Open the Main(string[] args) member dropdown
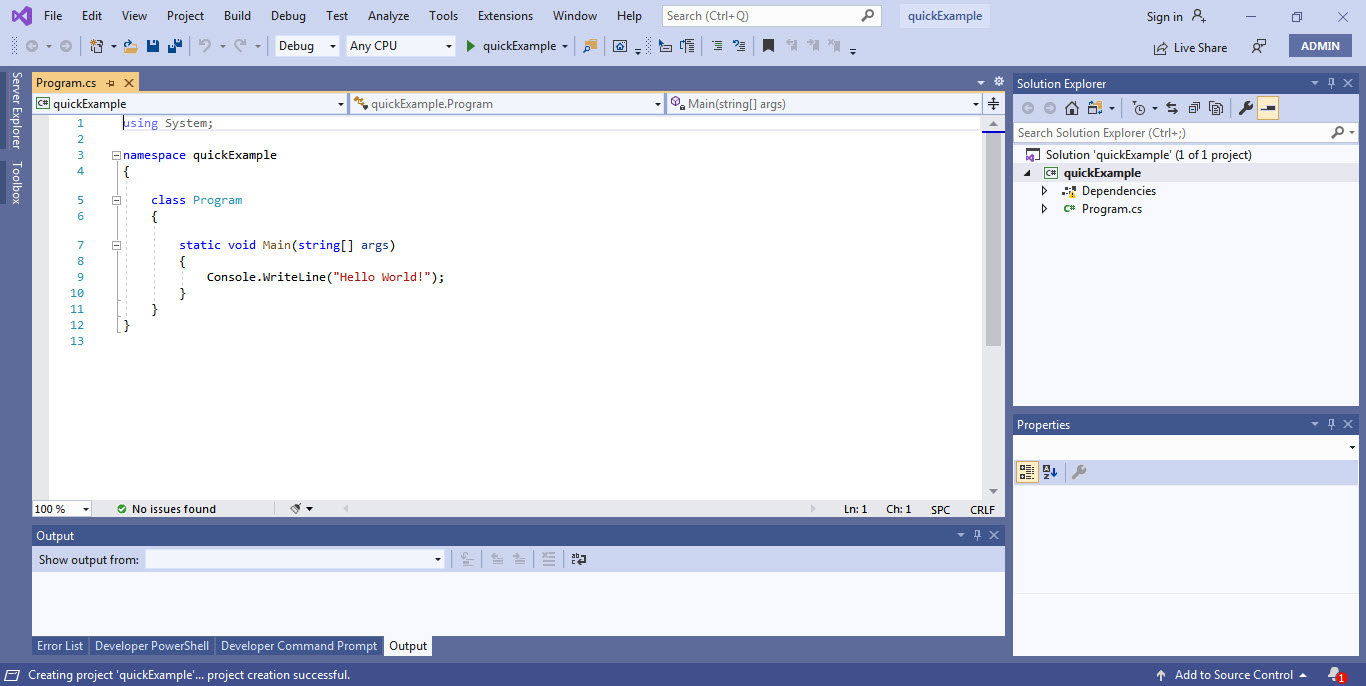 point(825,103)
